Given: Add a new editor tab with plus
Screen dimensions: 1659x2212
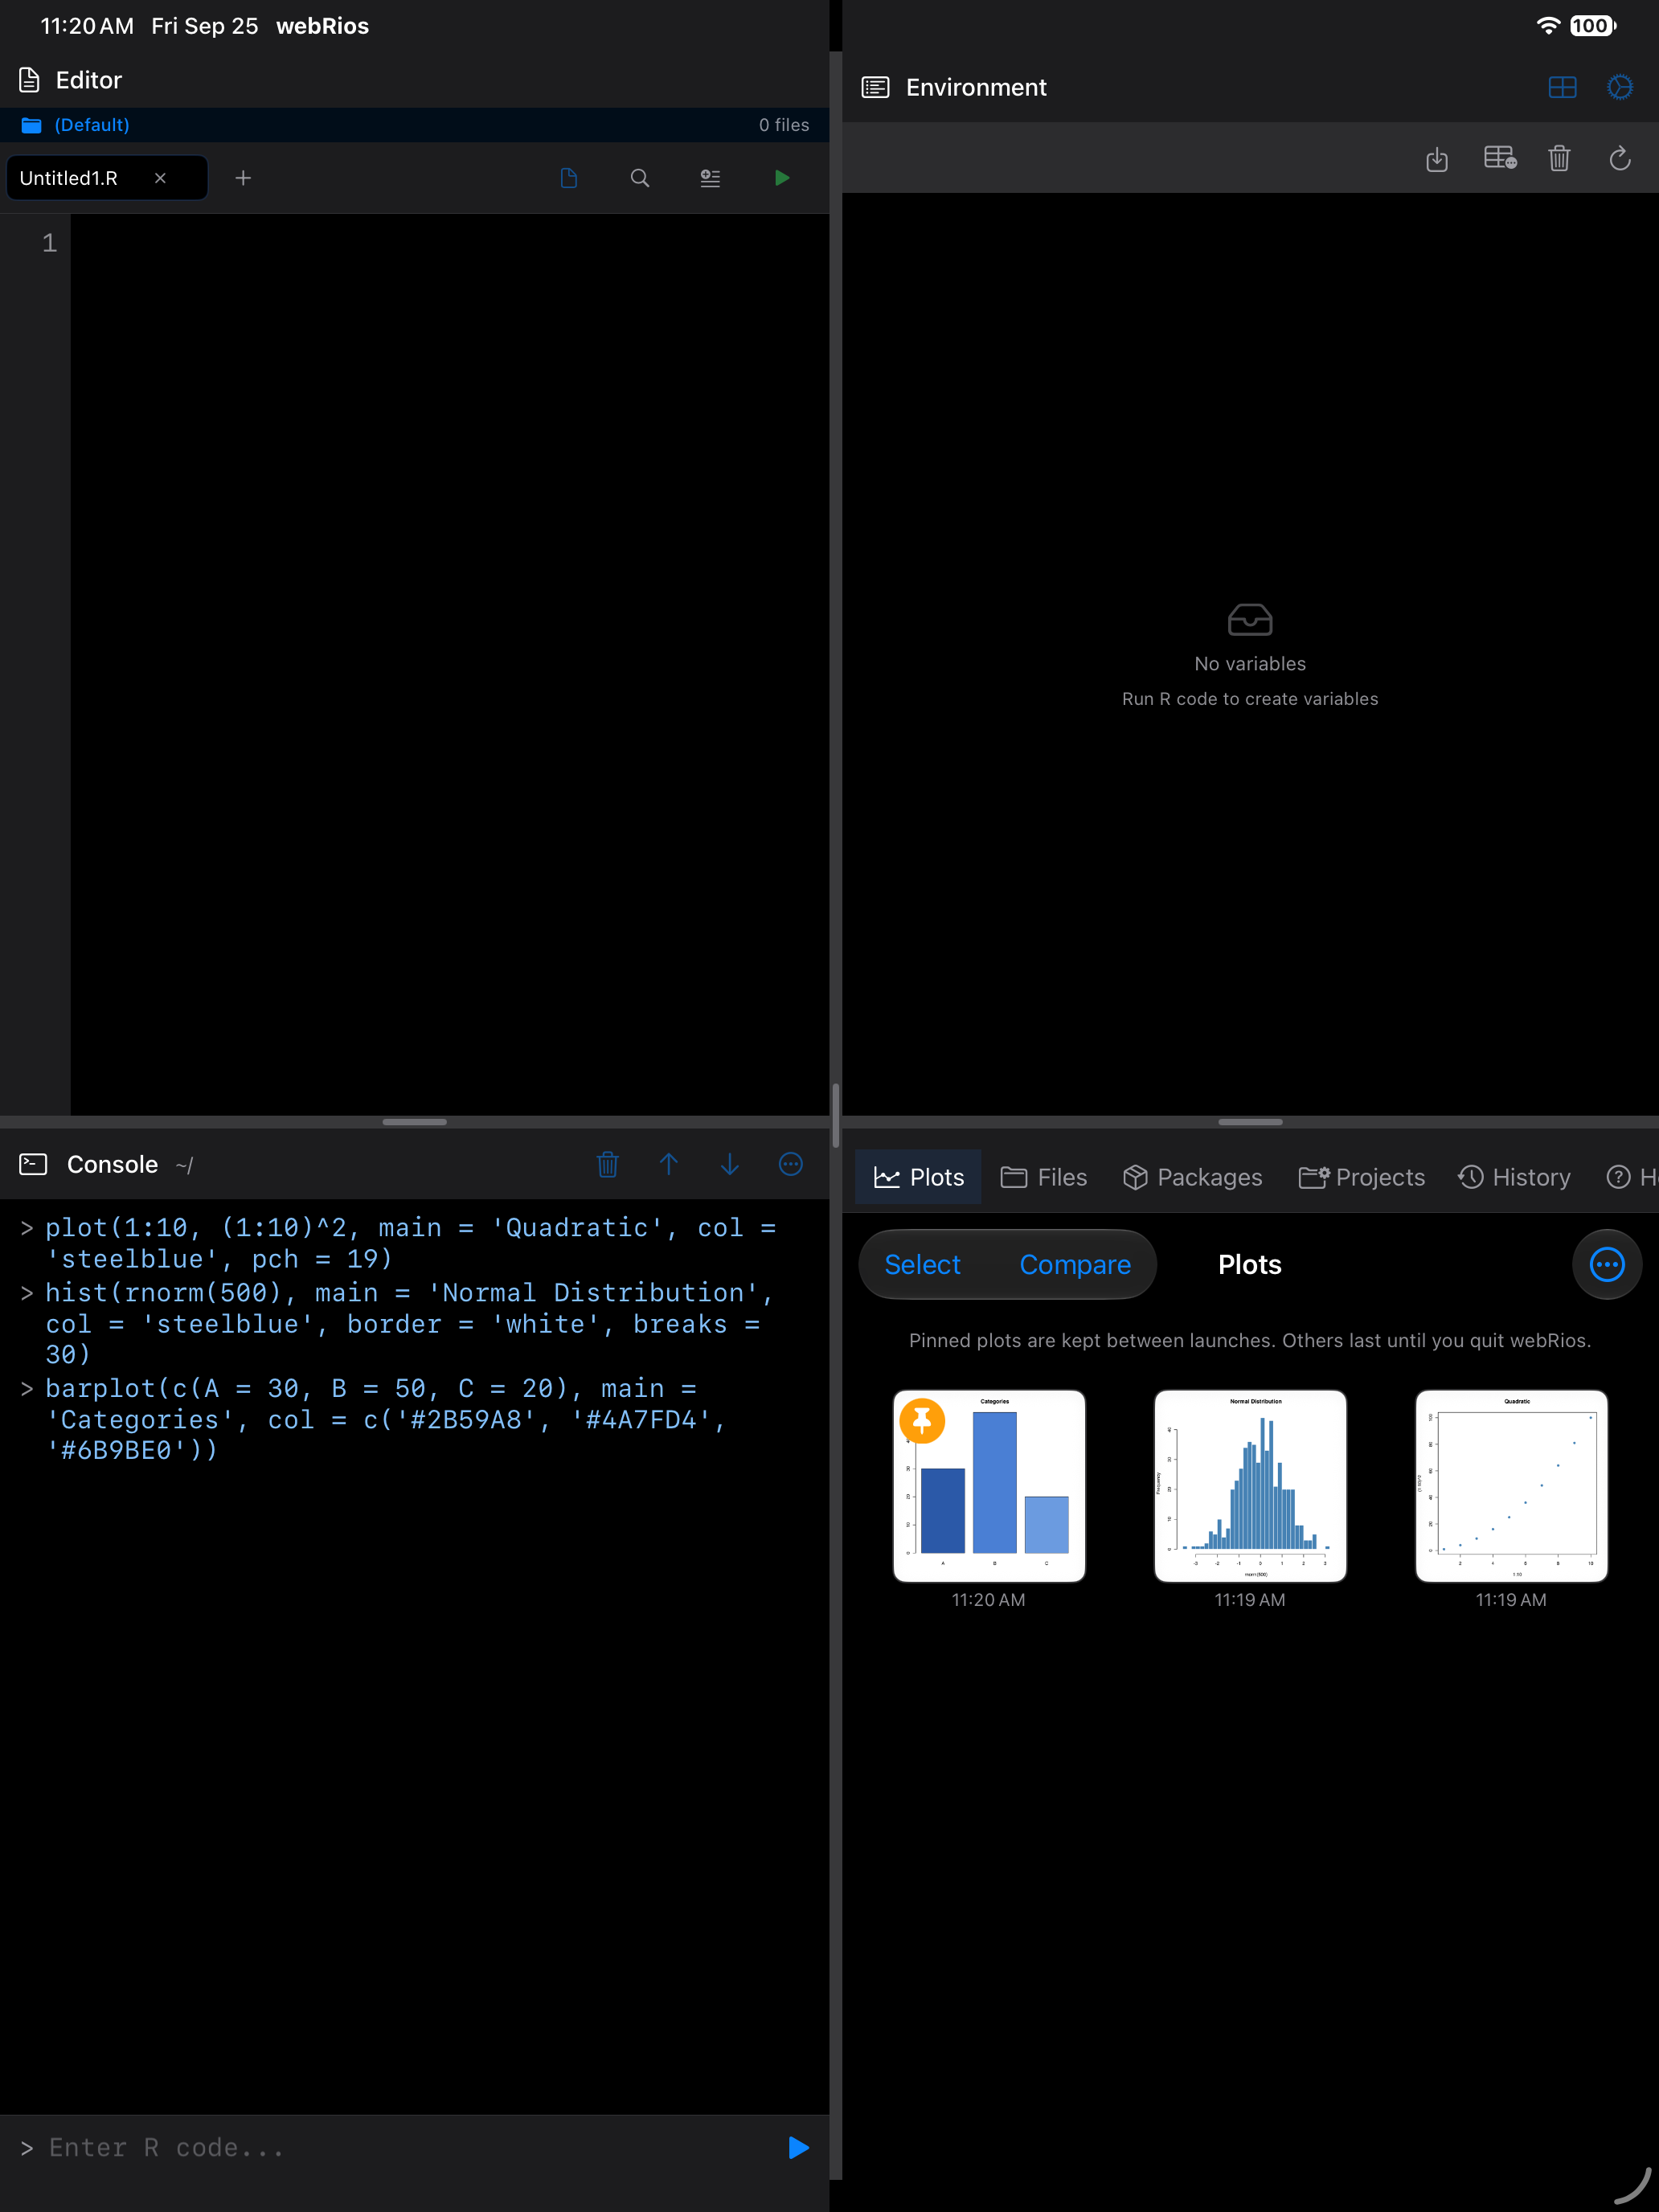Looking at the screenshot, I should point(243,178).
